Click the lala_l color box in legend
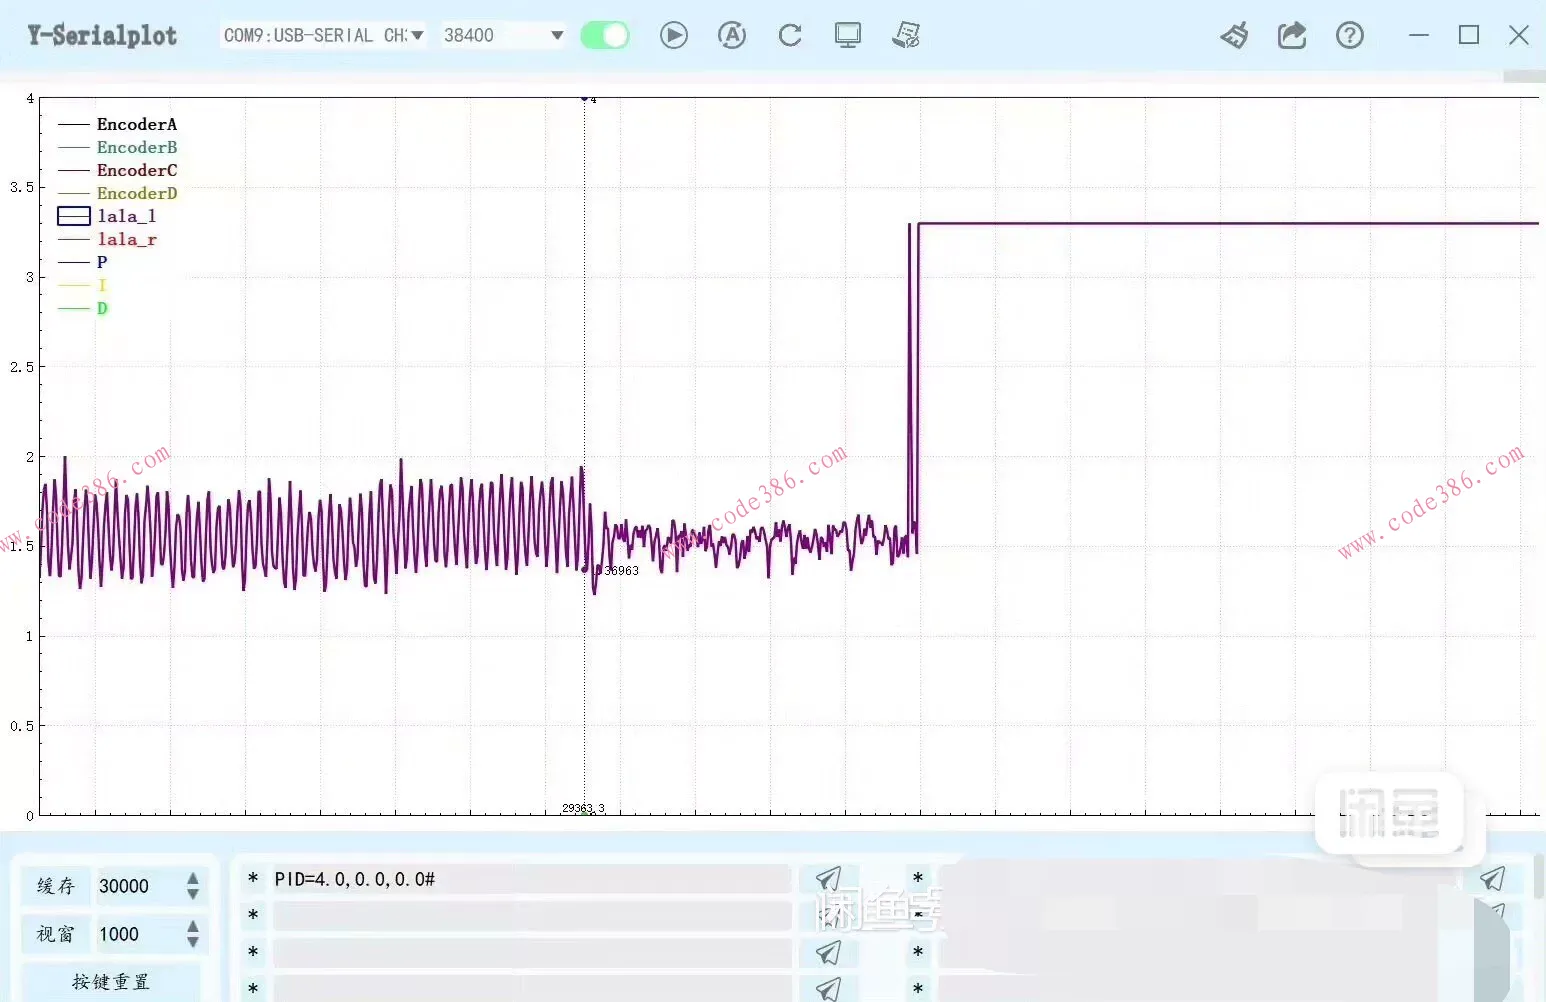The width and height of the screenshot is (1546, 1002). click(74, 216)
